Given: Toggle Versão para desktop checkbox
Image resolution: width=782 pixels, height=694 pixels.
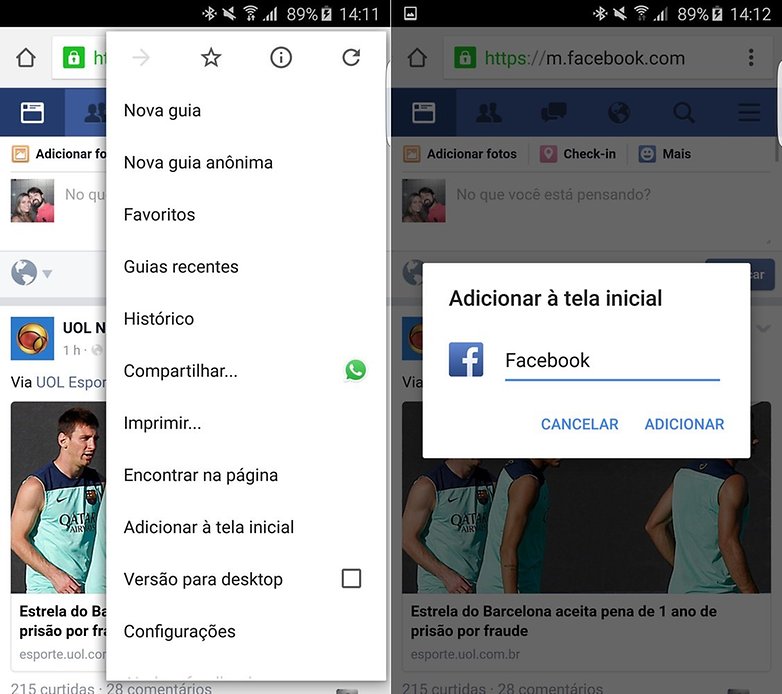Looking at the screenshot, I should coord(351,579).
